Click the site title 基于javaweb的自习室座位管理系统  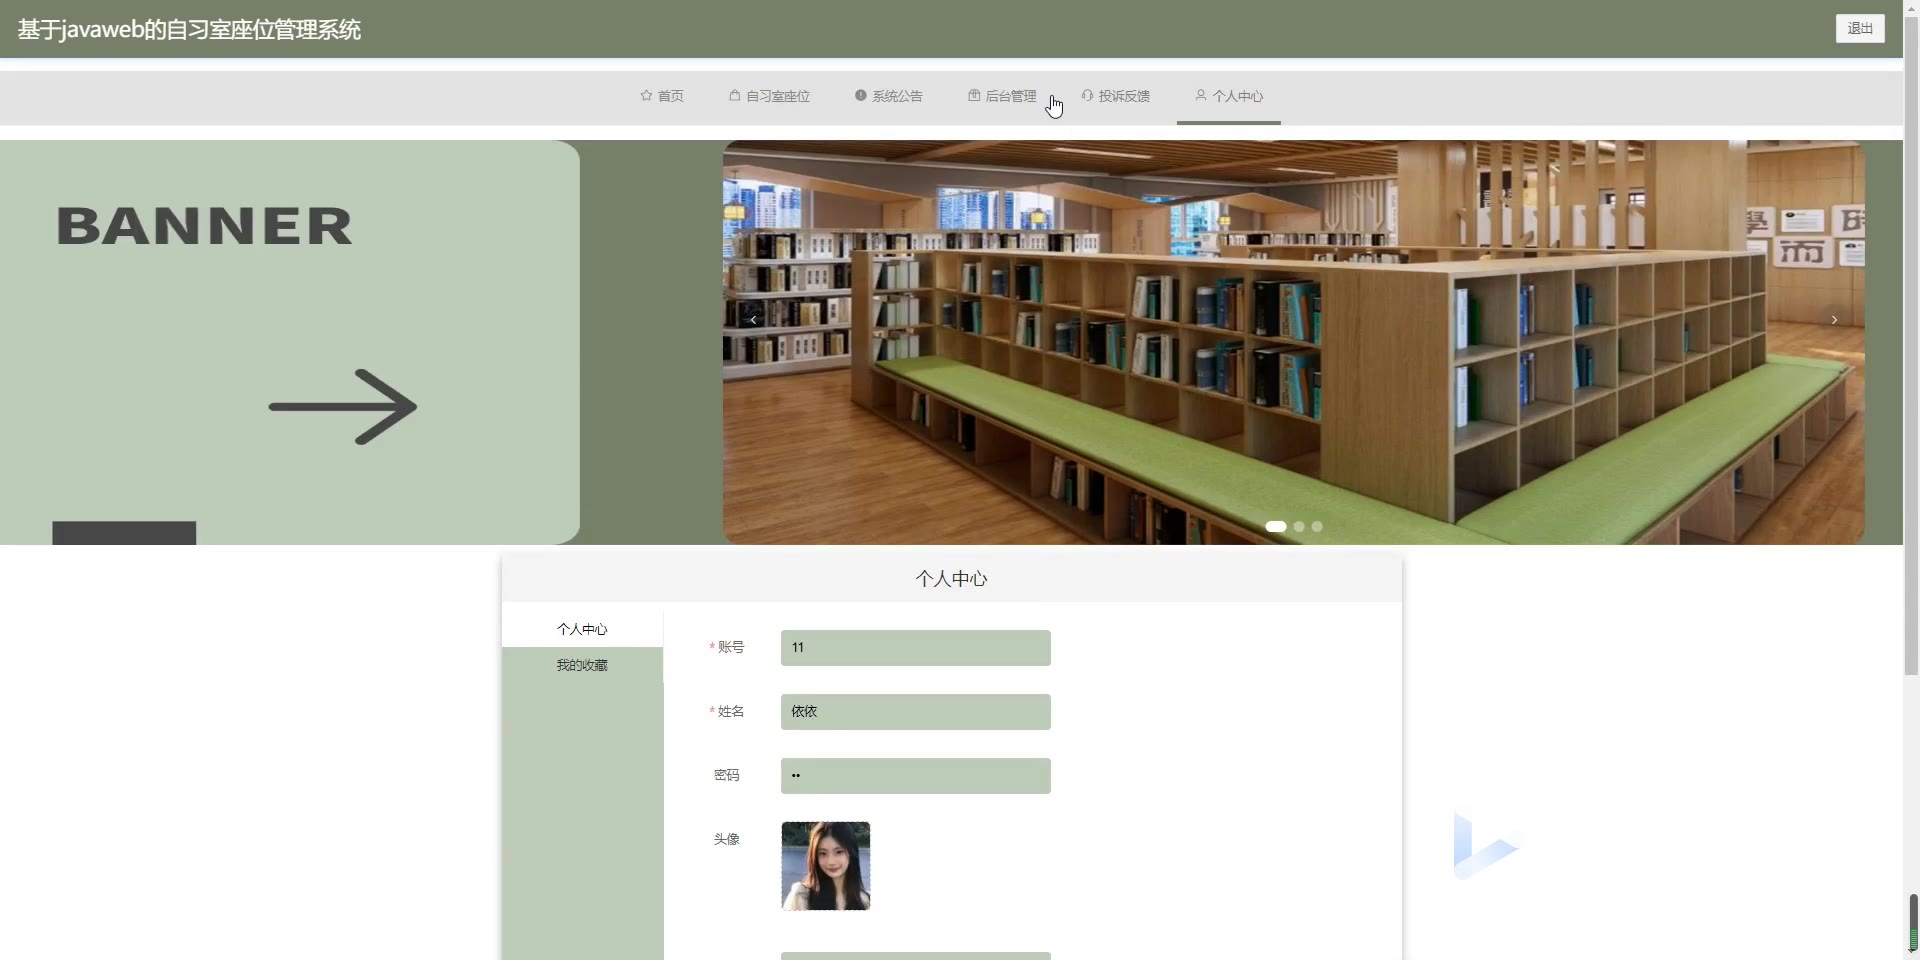pyautogui.click(x=189, y=30)
